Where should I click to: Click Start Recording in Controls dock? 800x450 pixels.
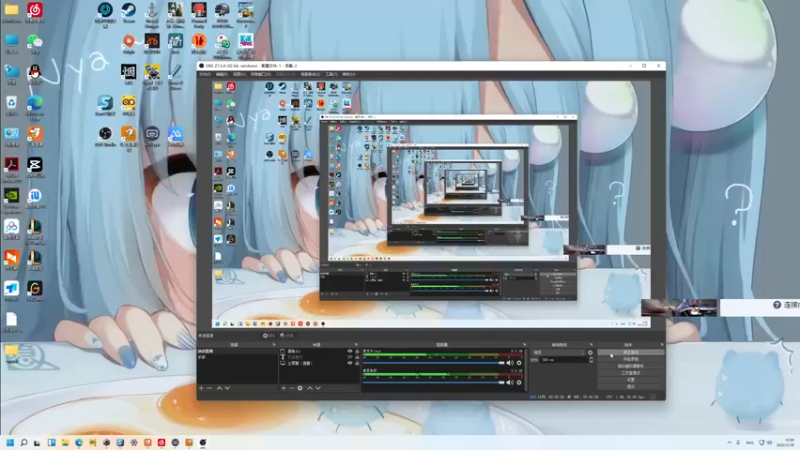[631, 359]
